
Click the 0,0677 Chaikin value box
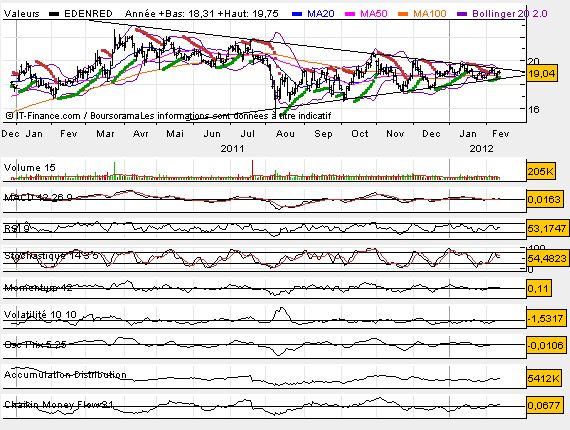(x=544, y=405)
